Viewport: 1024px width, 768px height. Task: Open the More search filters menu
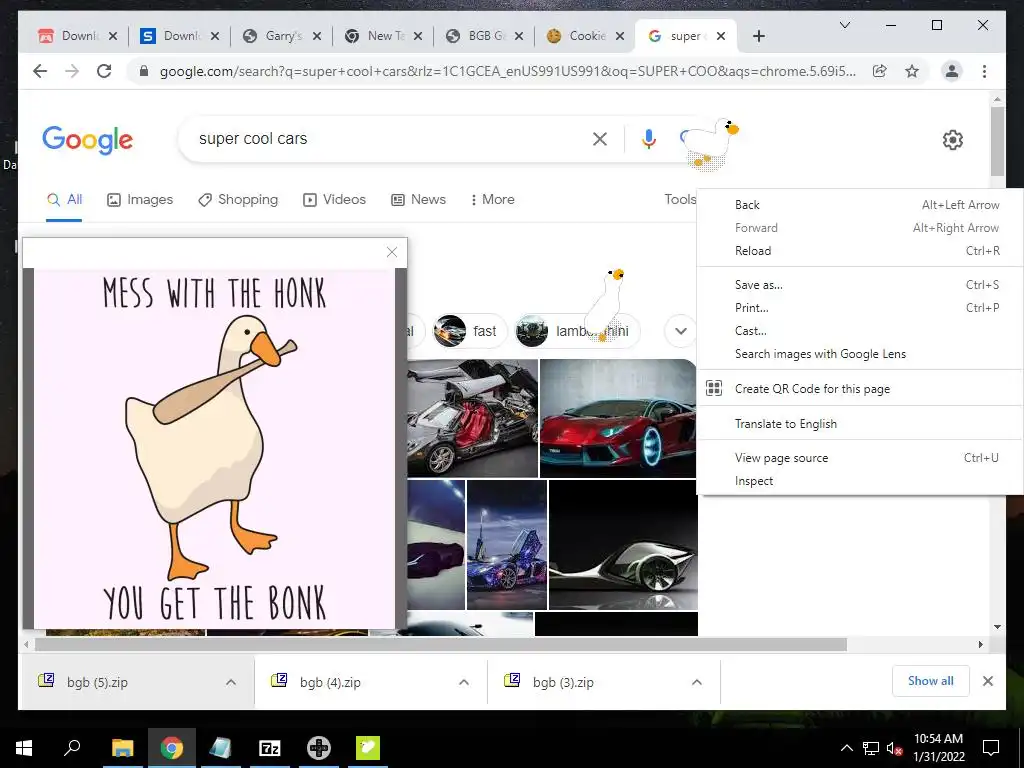click(x=492, y=199)
